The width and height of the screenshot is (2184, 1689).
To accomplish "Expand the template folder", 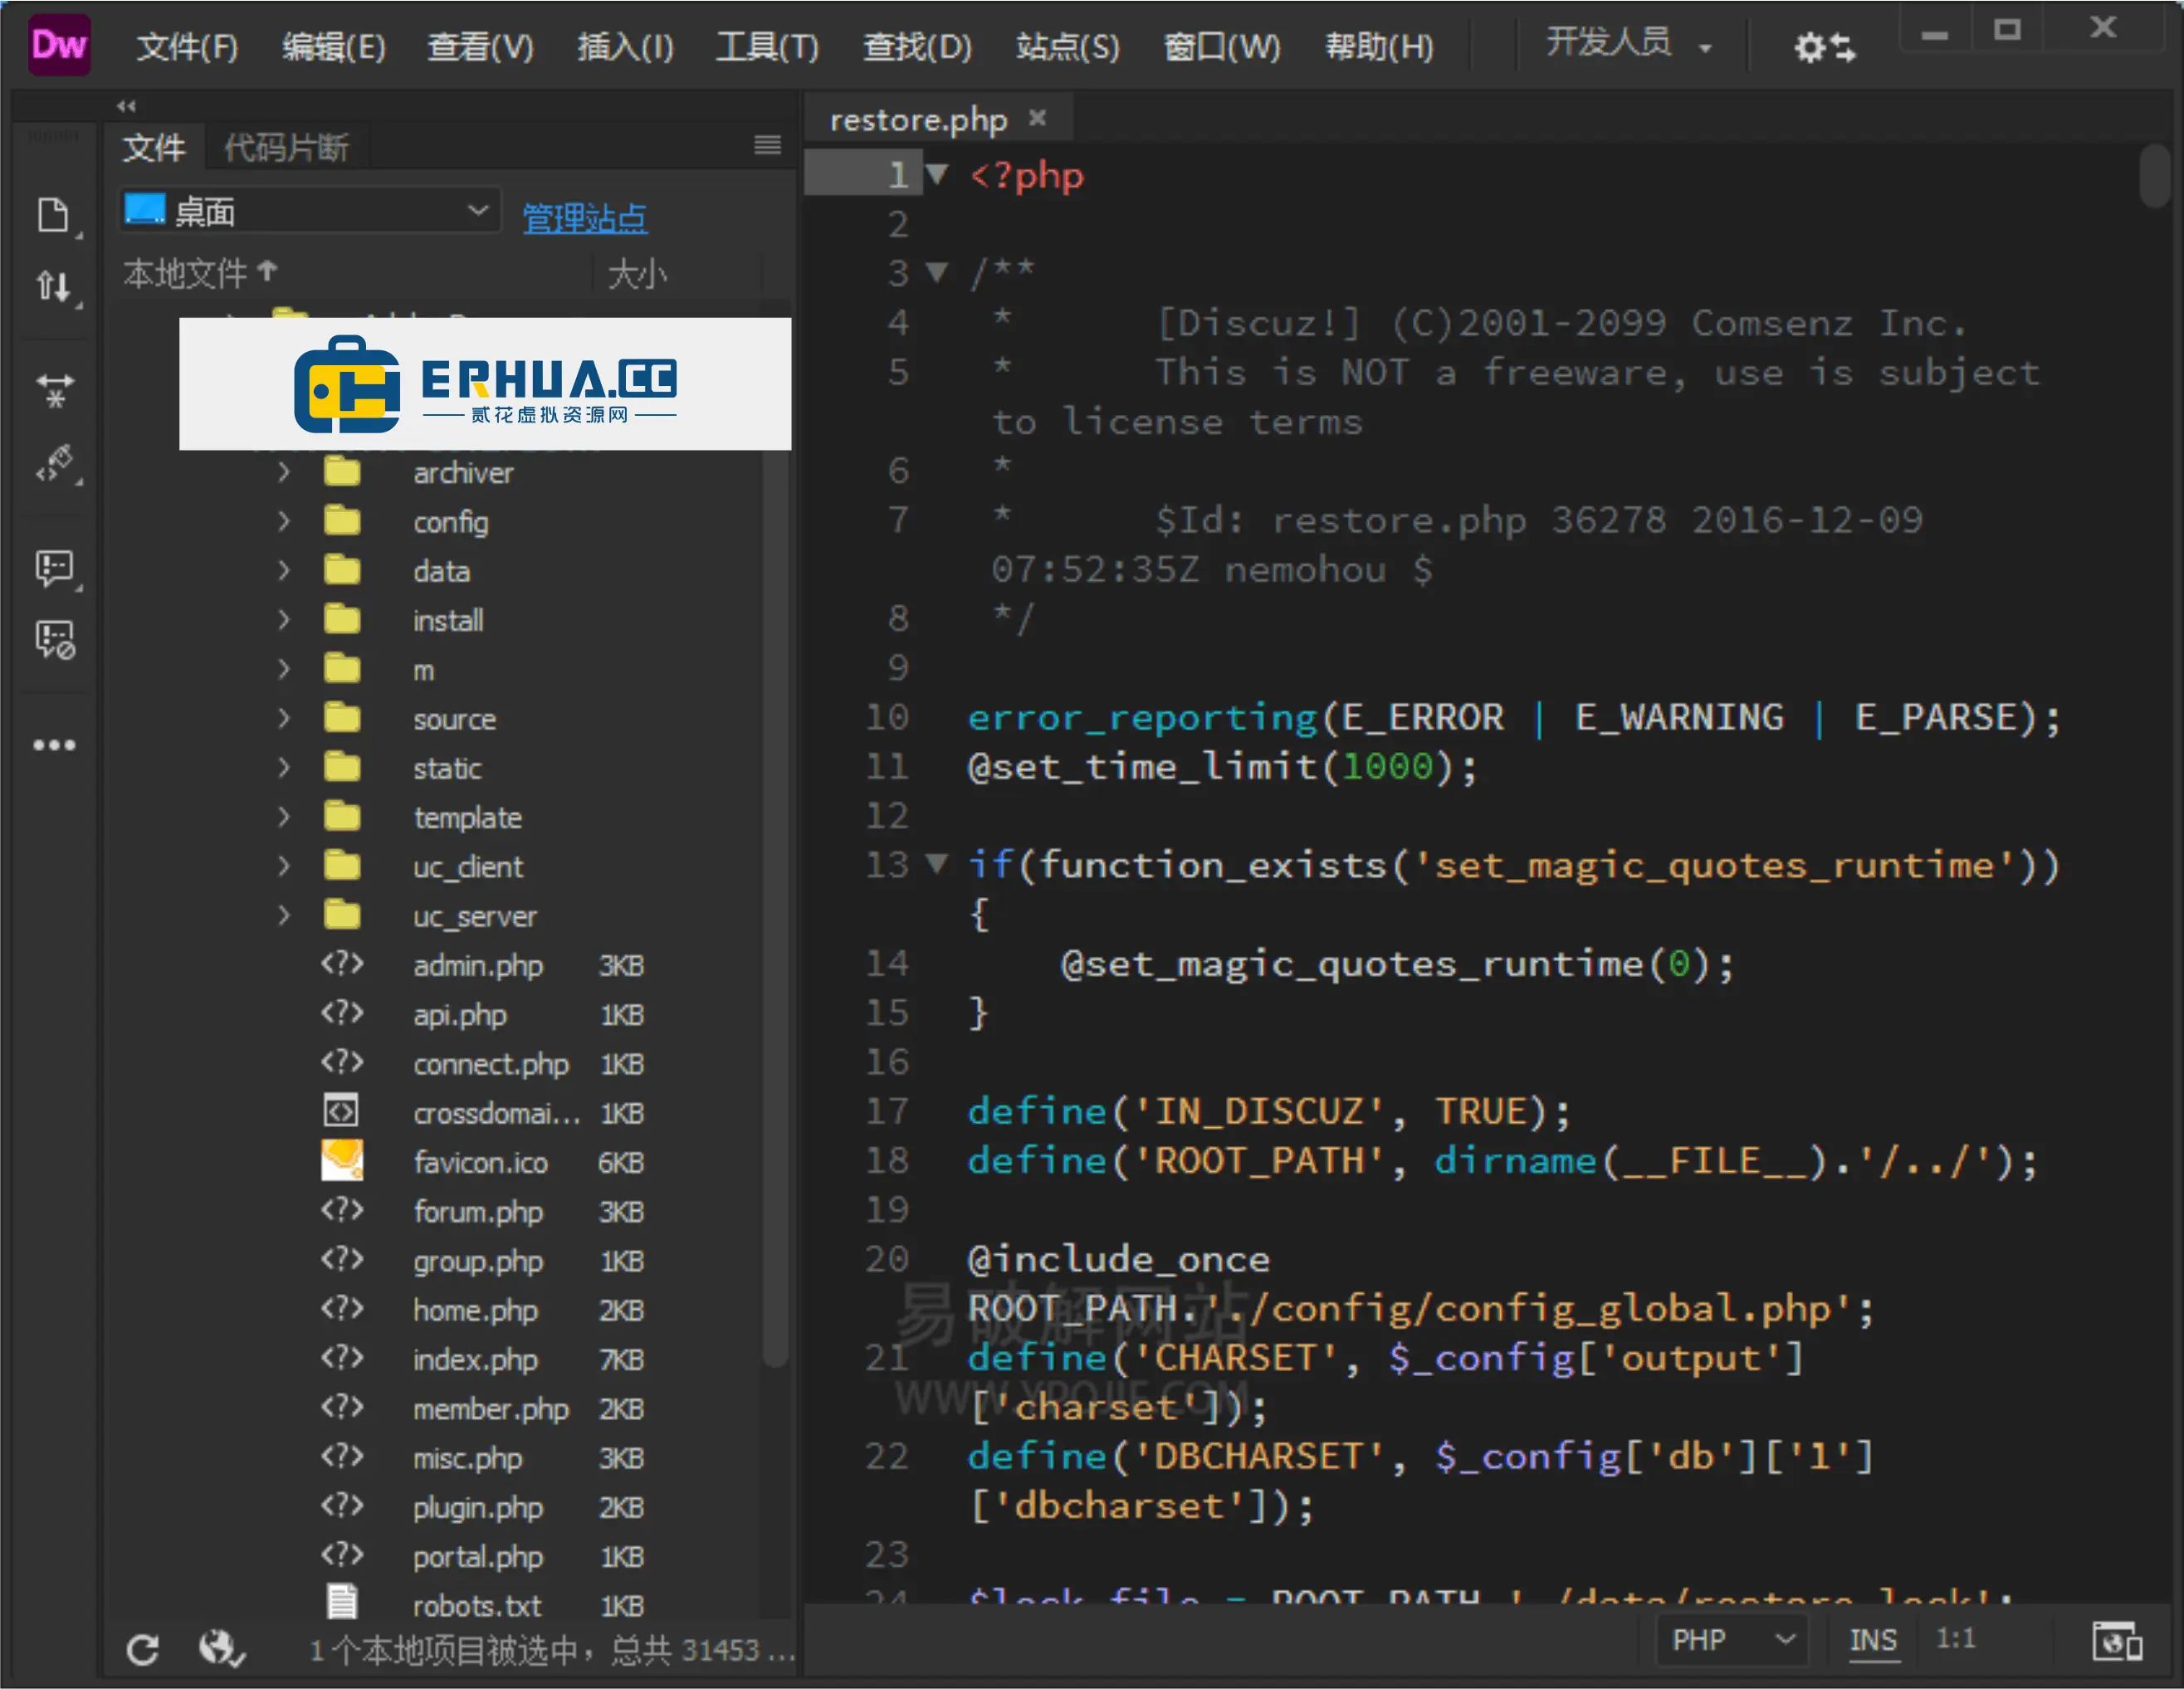I will pyautogui.click(x=284, y=817).
